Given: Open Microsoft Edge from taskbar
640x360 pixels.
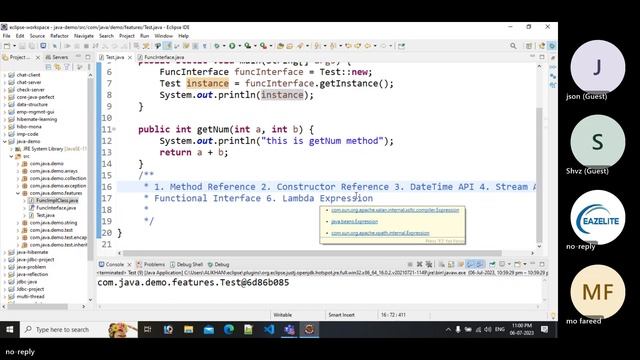Looking at the screenshot, I should point(229,329).
